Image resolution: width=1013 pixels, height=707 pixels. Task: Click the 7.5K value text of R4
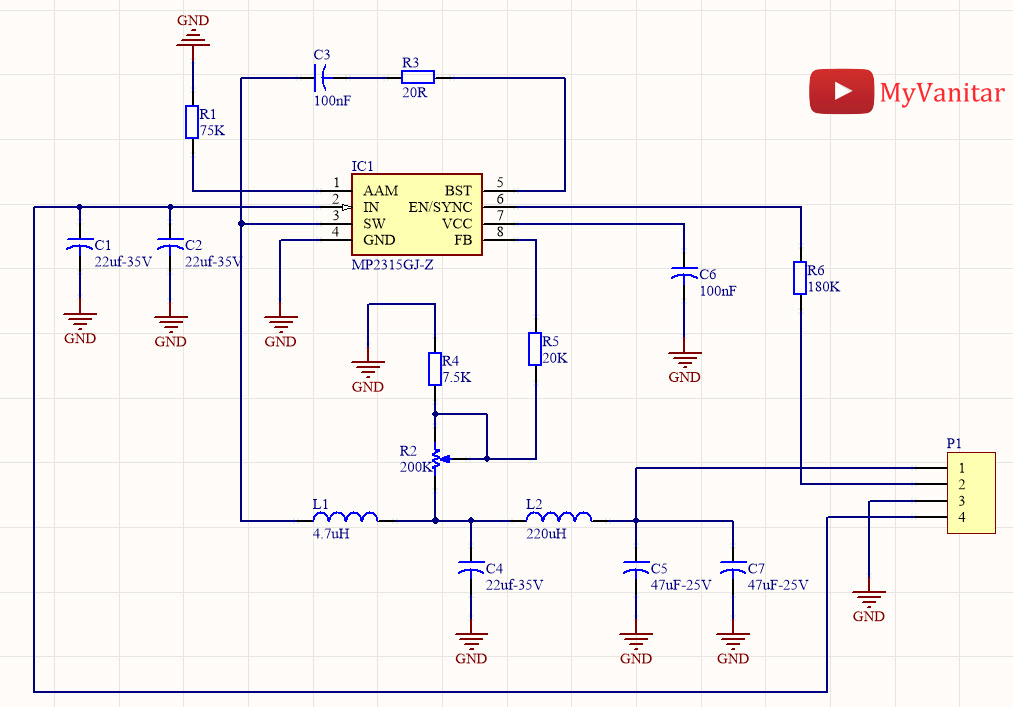point(457,377)
